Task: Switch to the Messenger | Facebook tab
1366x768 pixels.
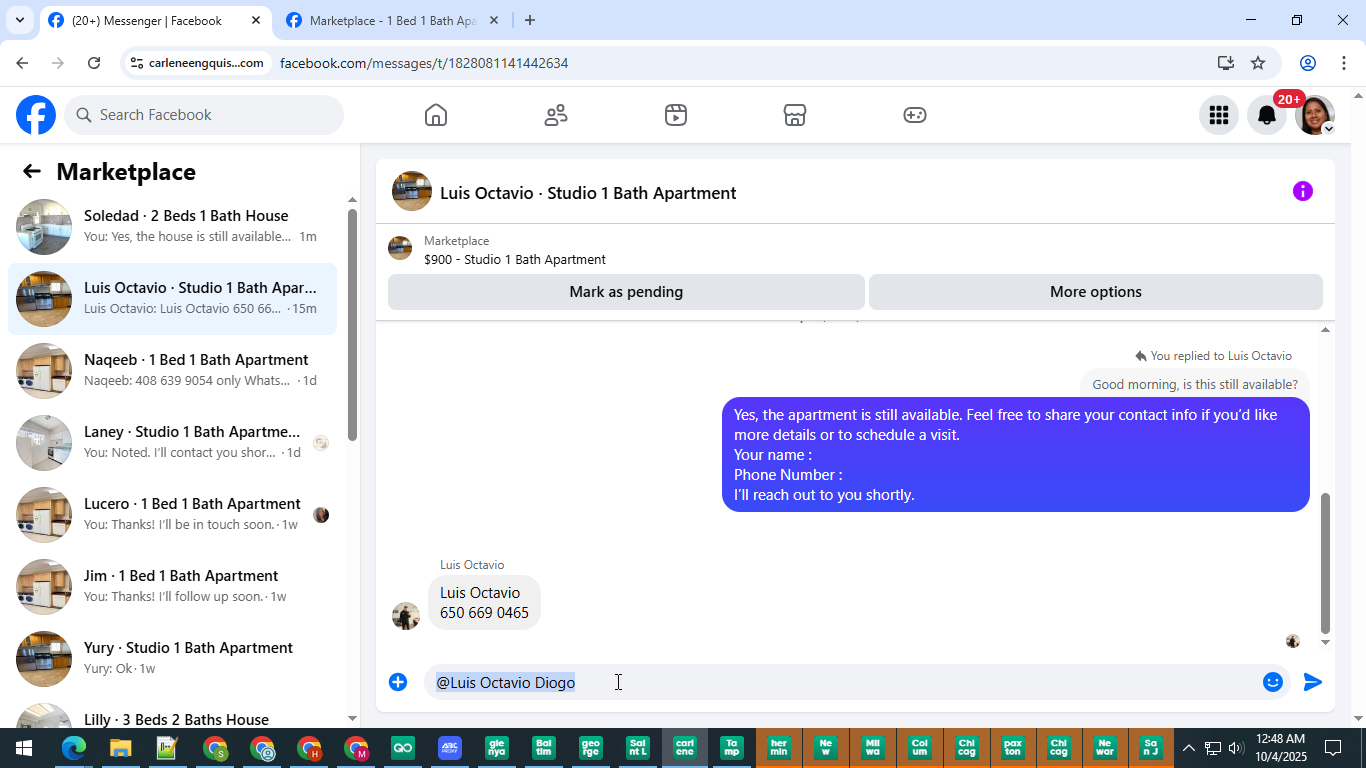Action: tap(155, 20)
